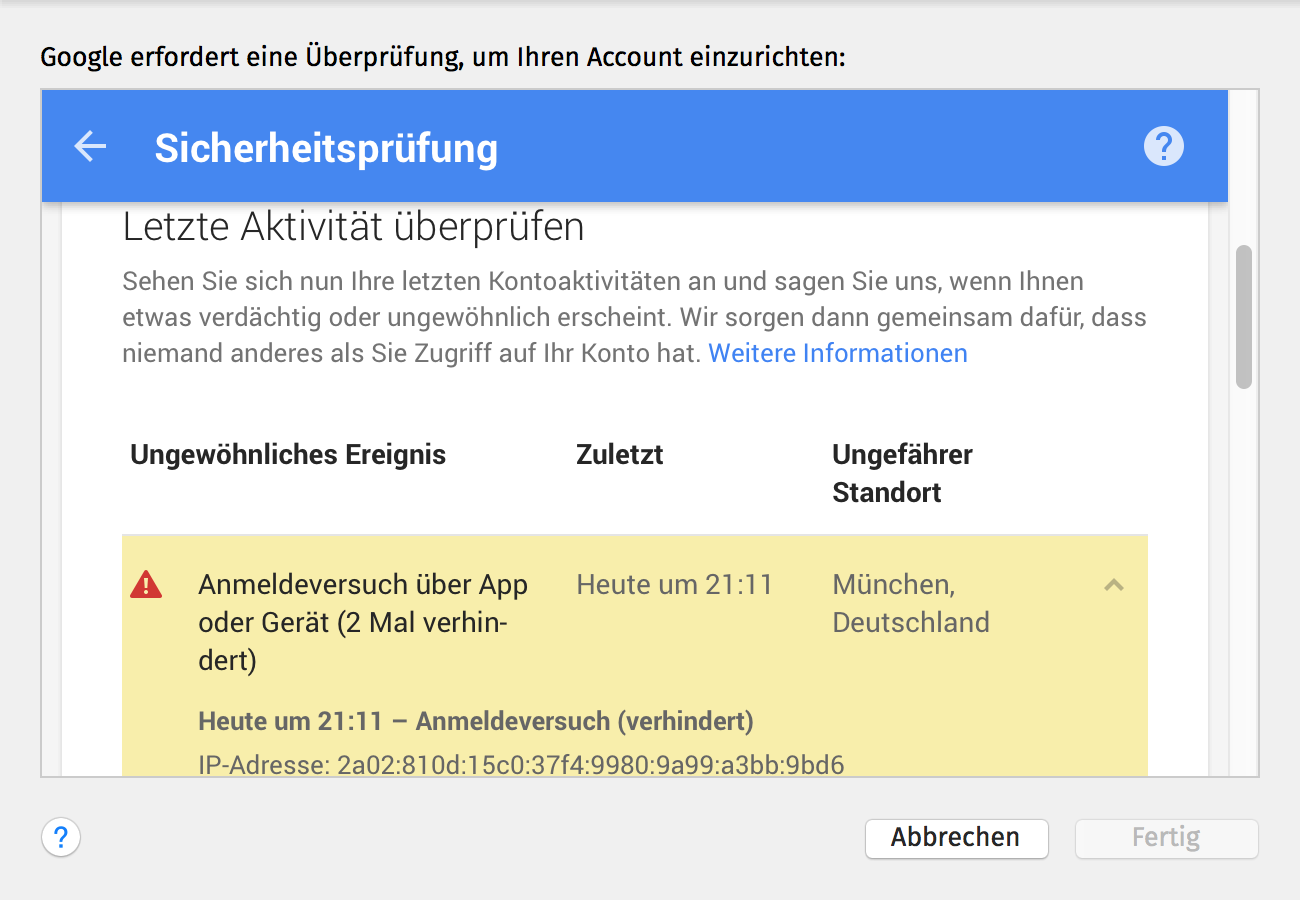Click the vertical scrollbar thumb of the web view

click(x=1244, y=316)
